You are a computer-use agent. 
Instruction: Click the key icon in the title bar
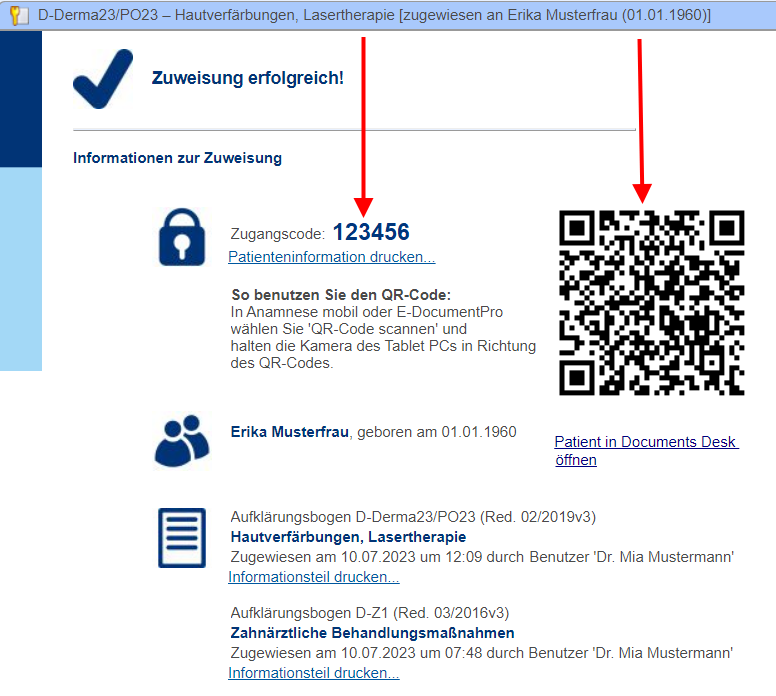[18, 15]
